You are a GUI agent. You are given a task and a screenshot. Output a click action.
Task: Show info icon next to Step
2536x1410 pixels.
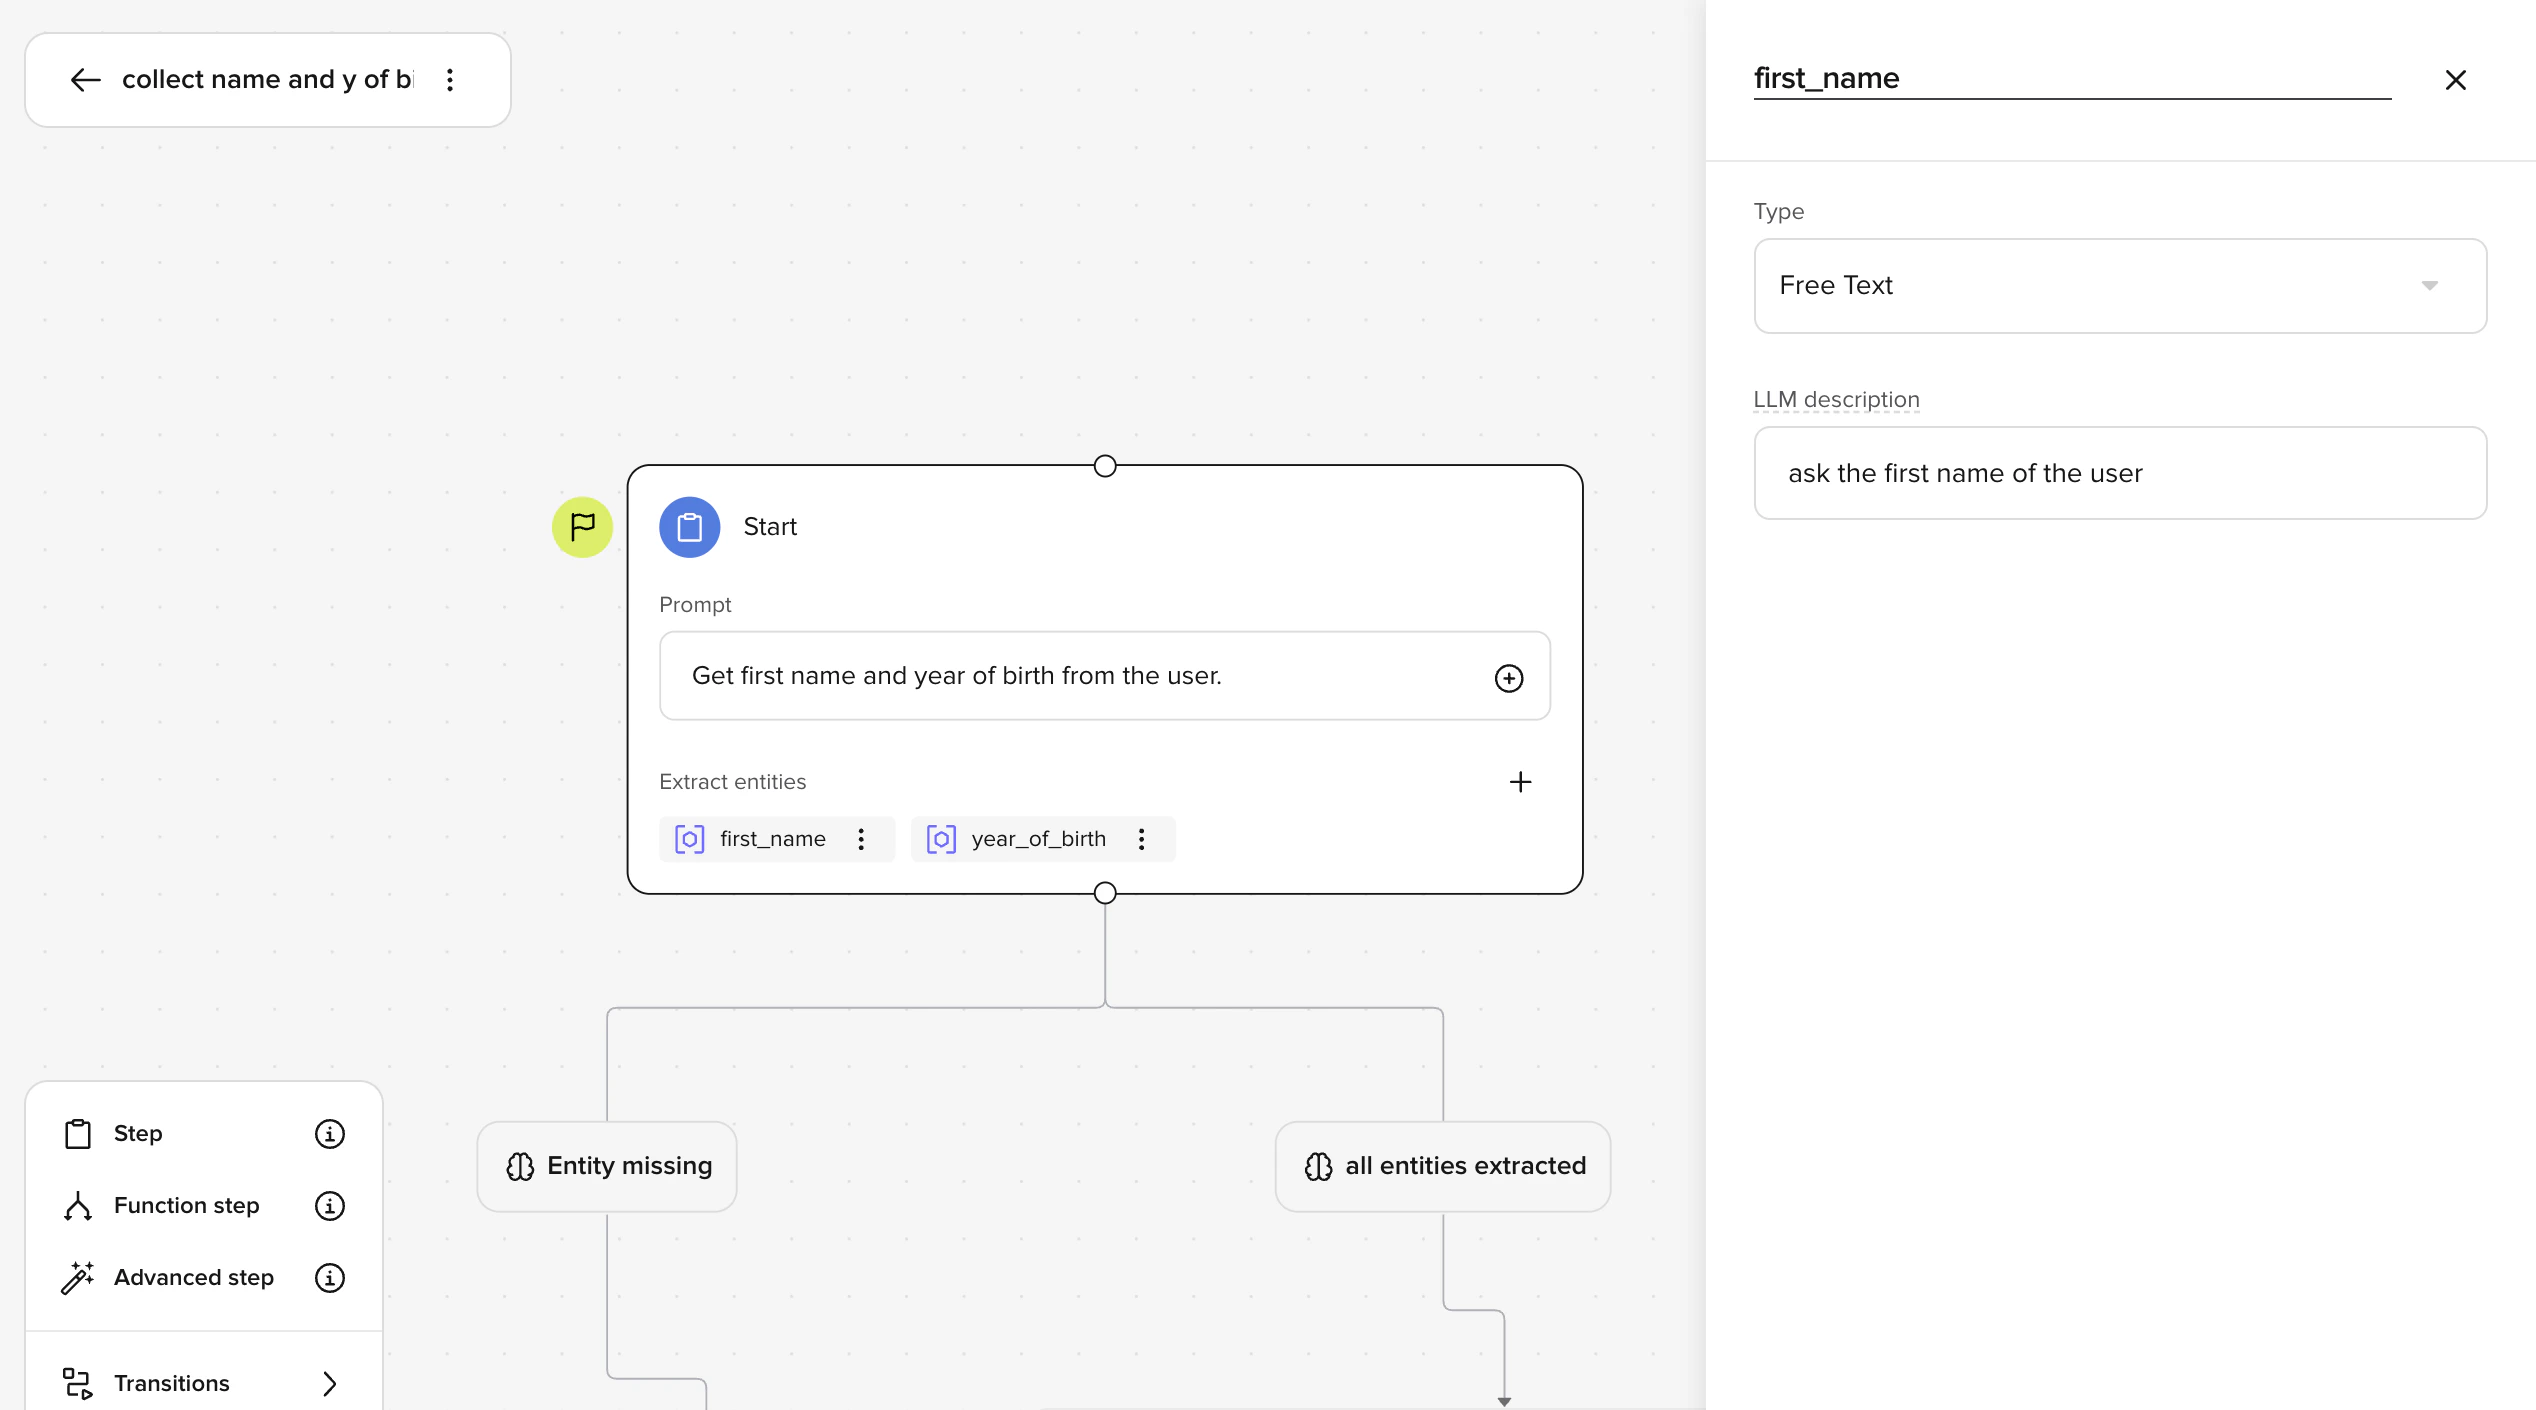coord(329,1134)
